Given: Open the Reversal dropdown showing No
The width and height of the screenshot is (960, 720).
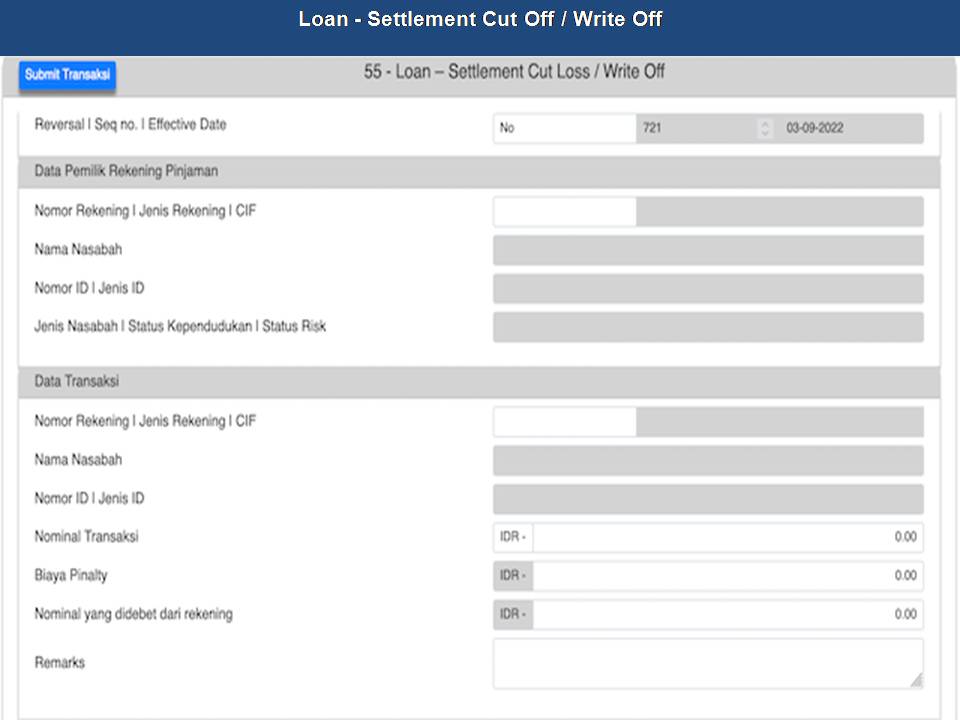Looking at the screenshot, I should tap(564, 128).
